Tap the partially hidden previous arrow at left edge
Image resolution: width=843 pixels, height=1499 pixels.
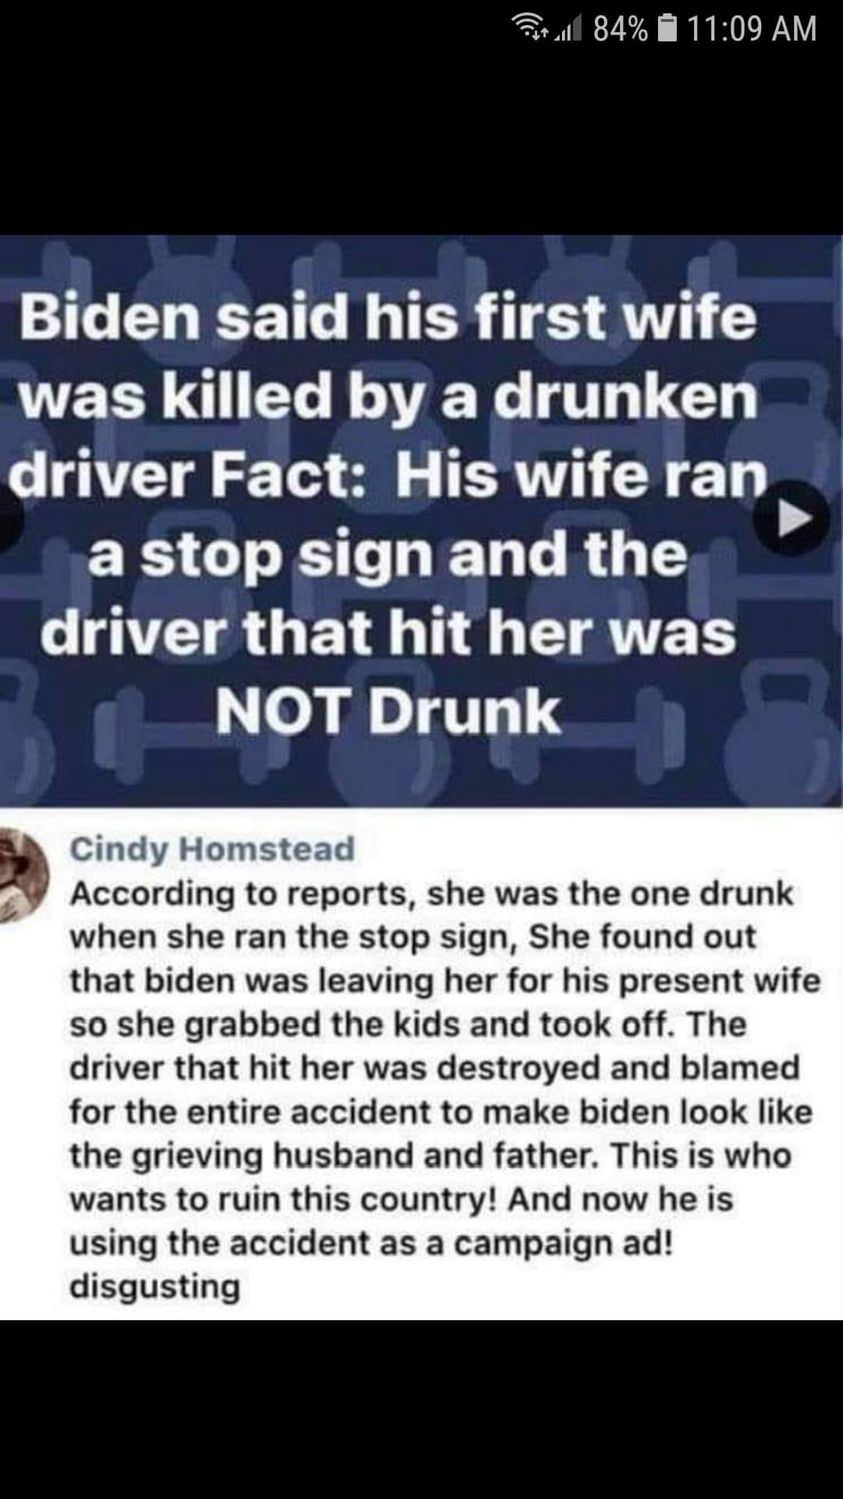point(8,520)
